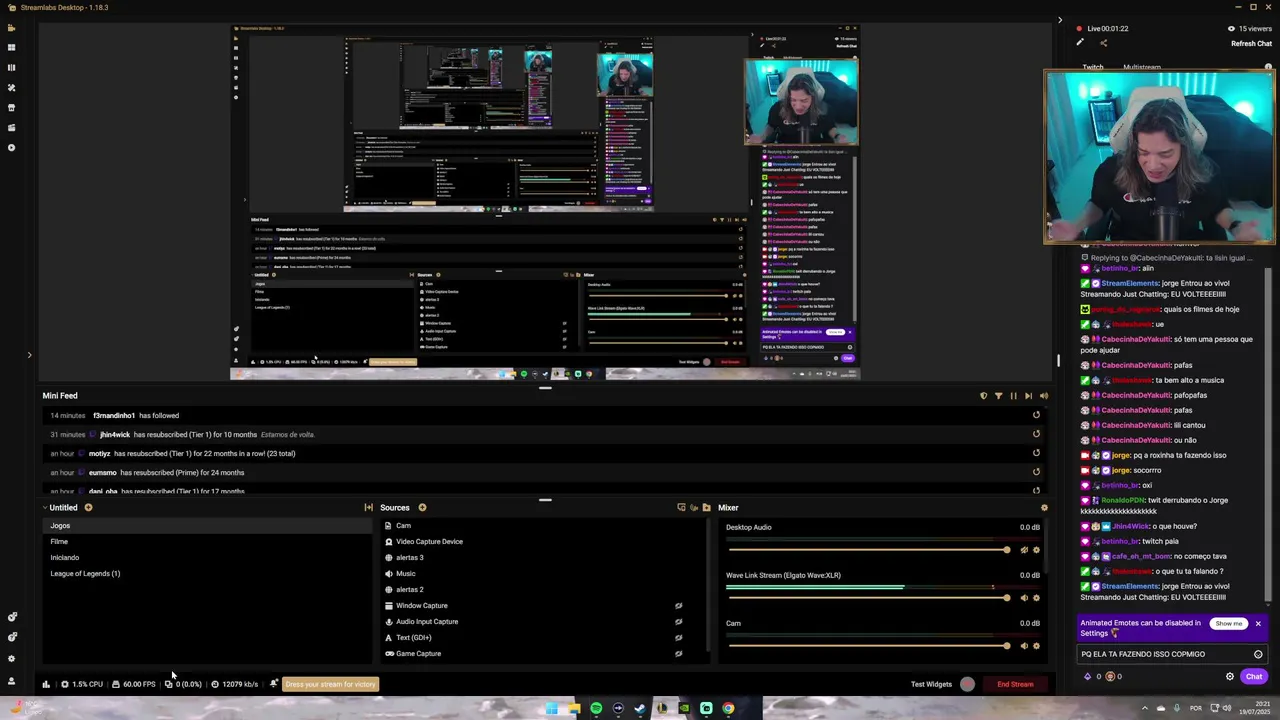Mute the Cam audio source in Mixer
Image resolution: width=1280 pixels, height=720 pixels.
1023,646
